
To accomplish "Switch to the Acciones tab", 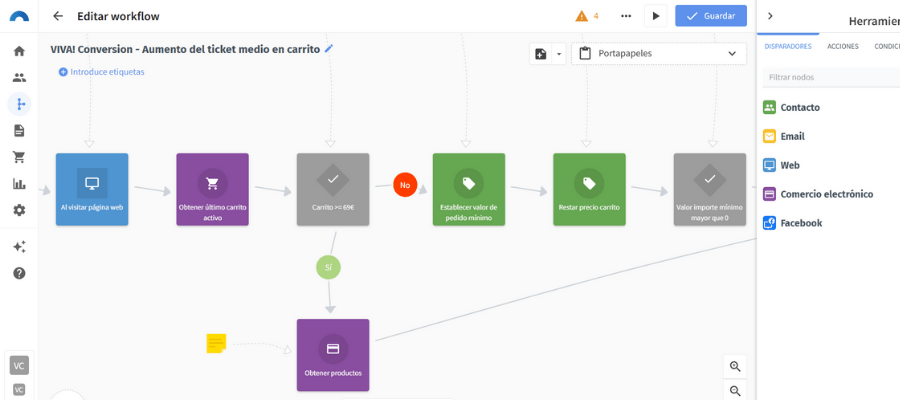I will tap(843, 46).
